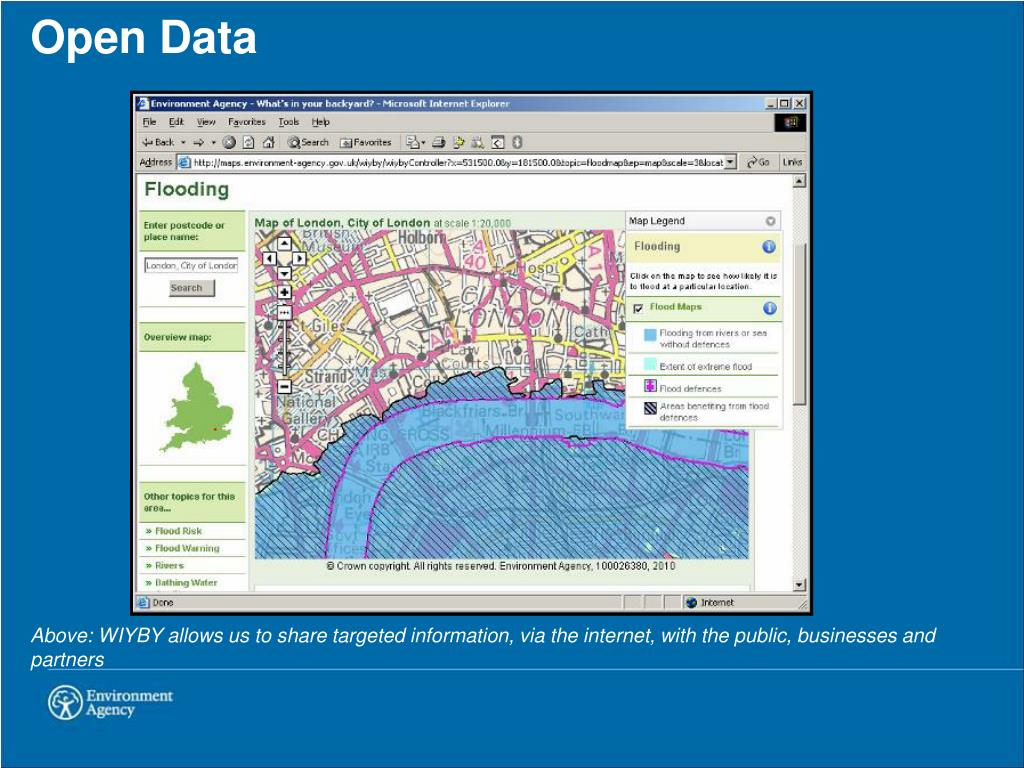Pan the map down
This screenshot has width=1024, height=768.
284,273
